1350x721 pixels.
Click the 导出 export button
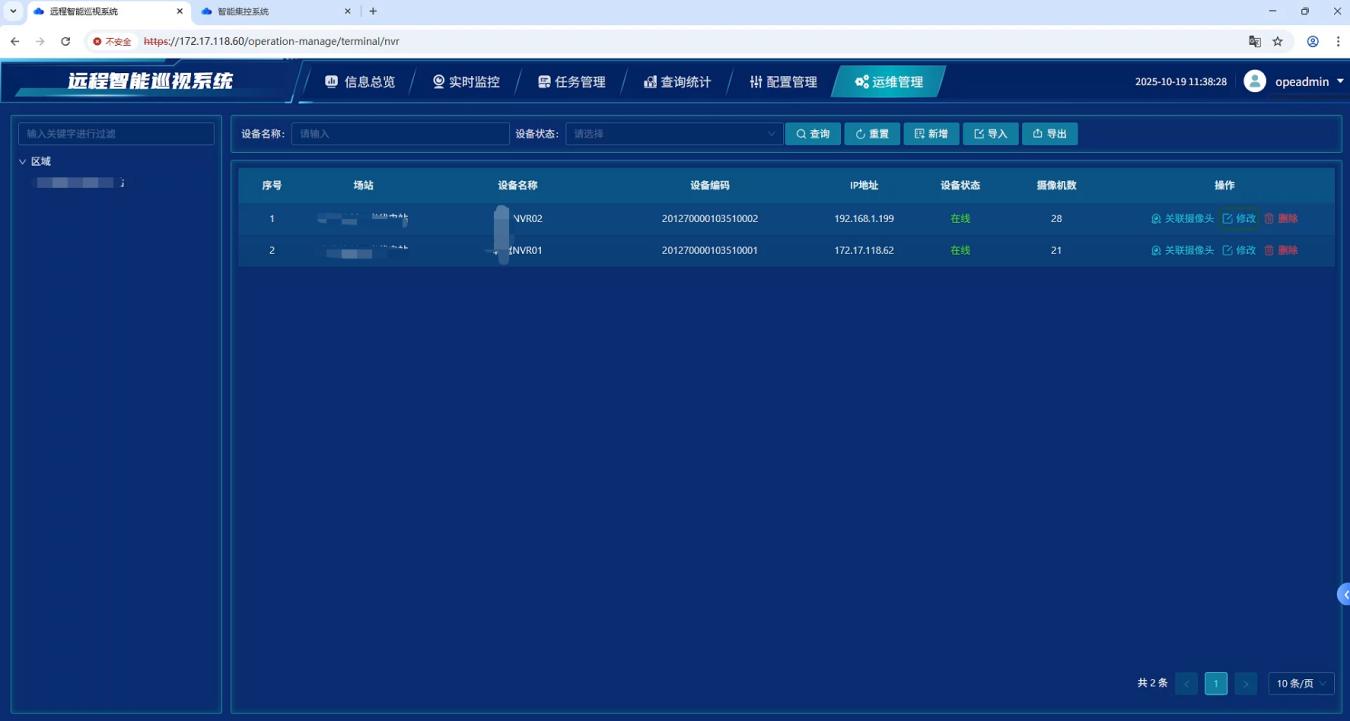tap(1049, 134)
